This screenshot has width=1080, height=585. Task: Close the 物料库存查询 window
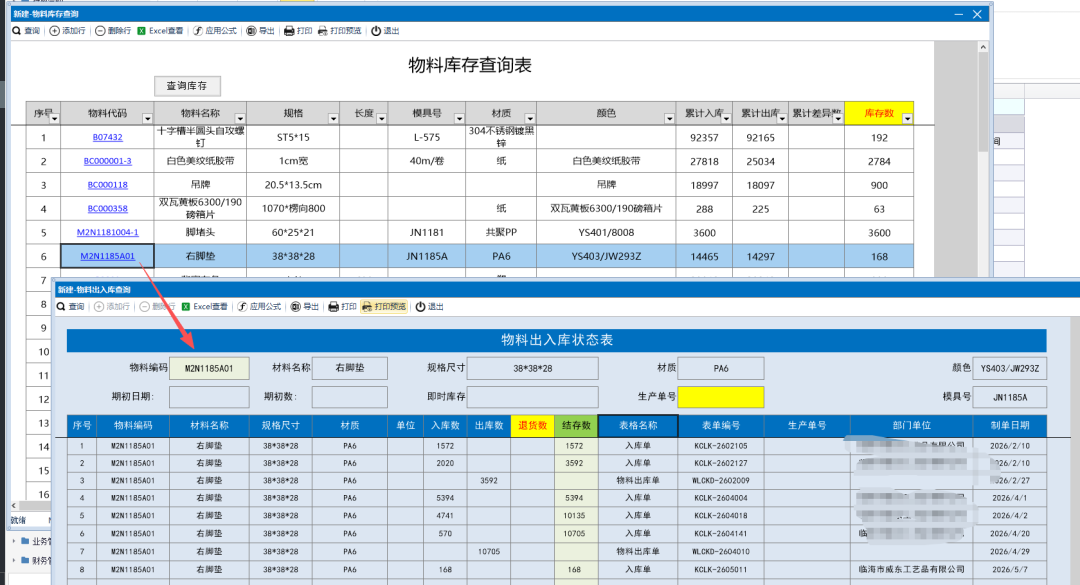[x=977, y=14]
